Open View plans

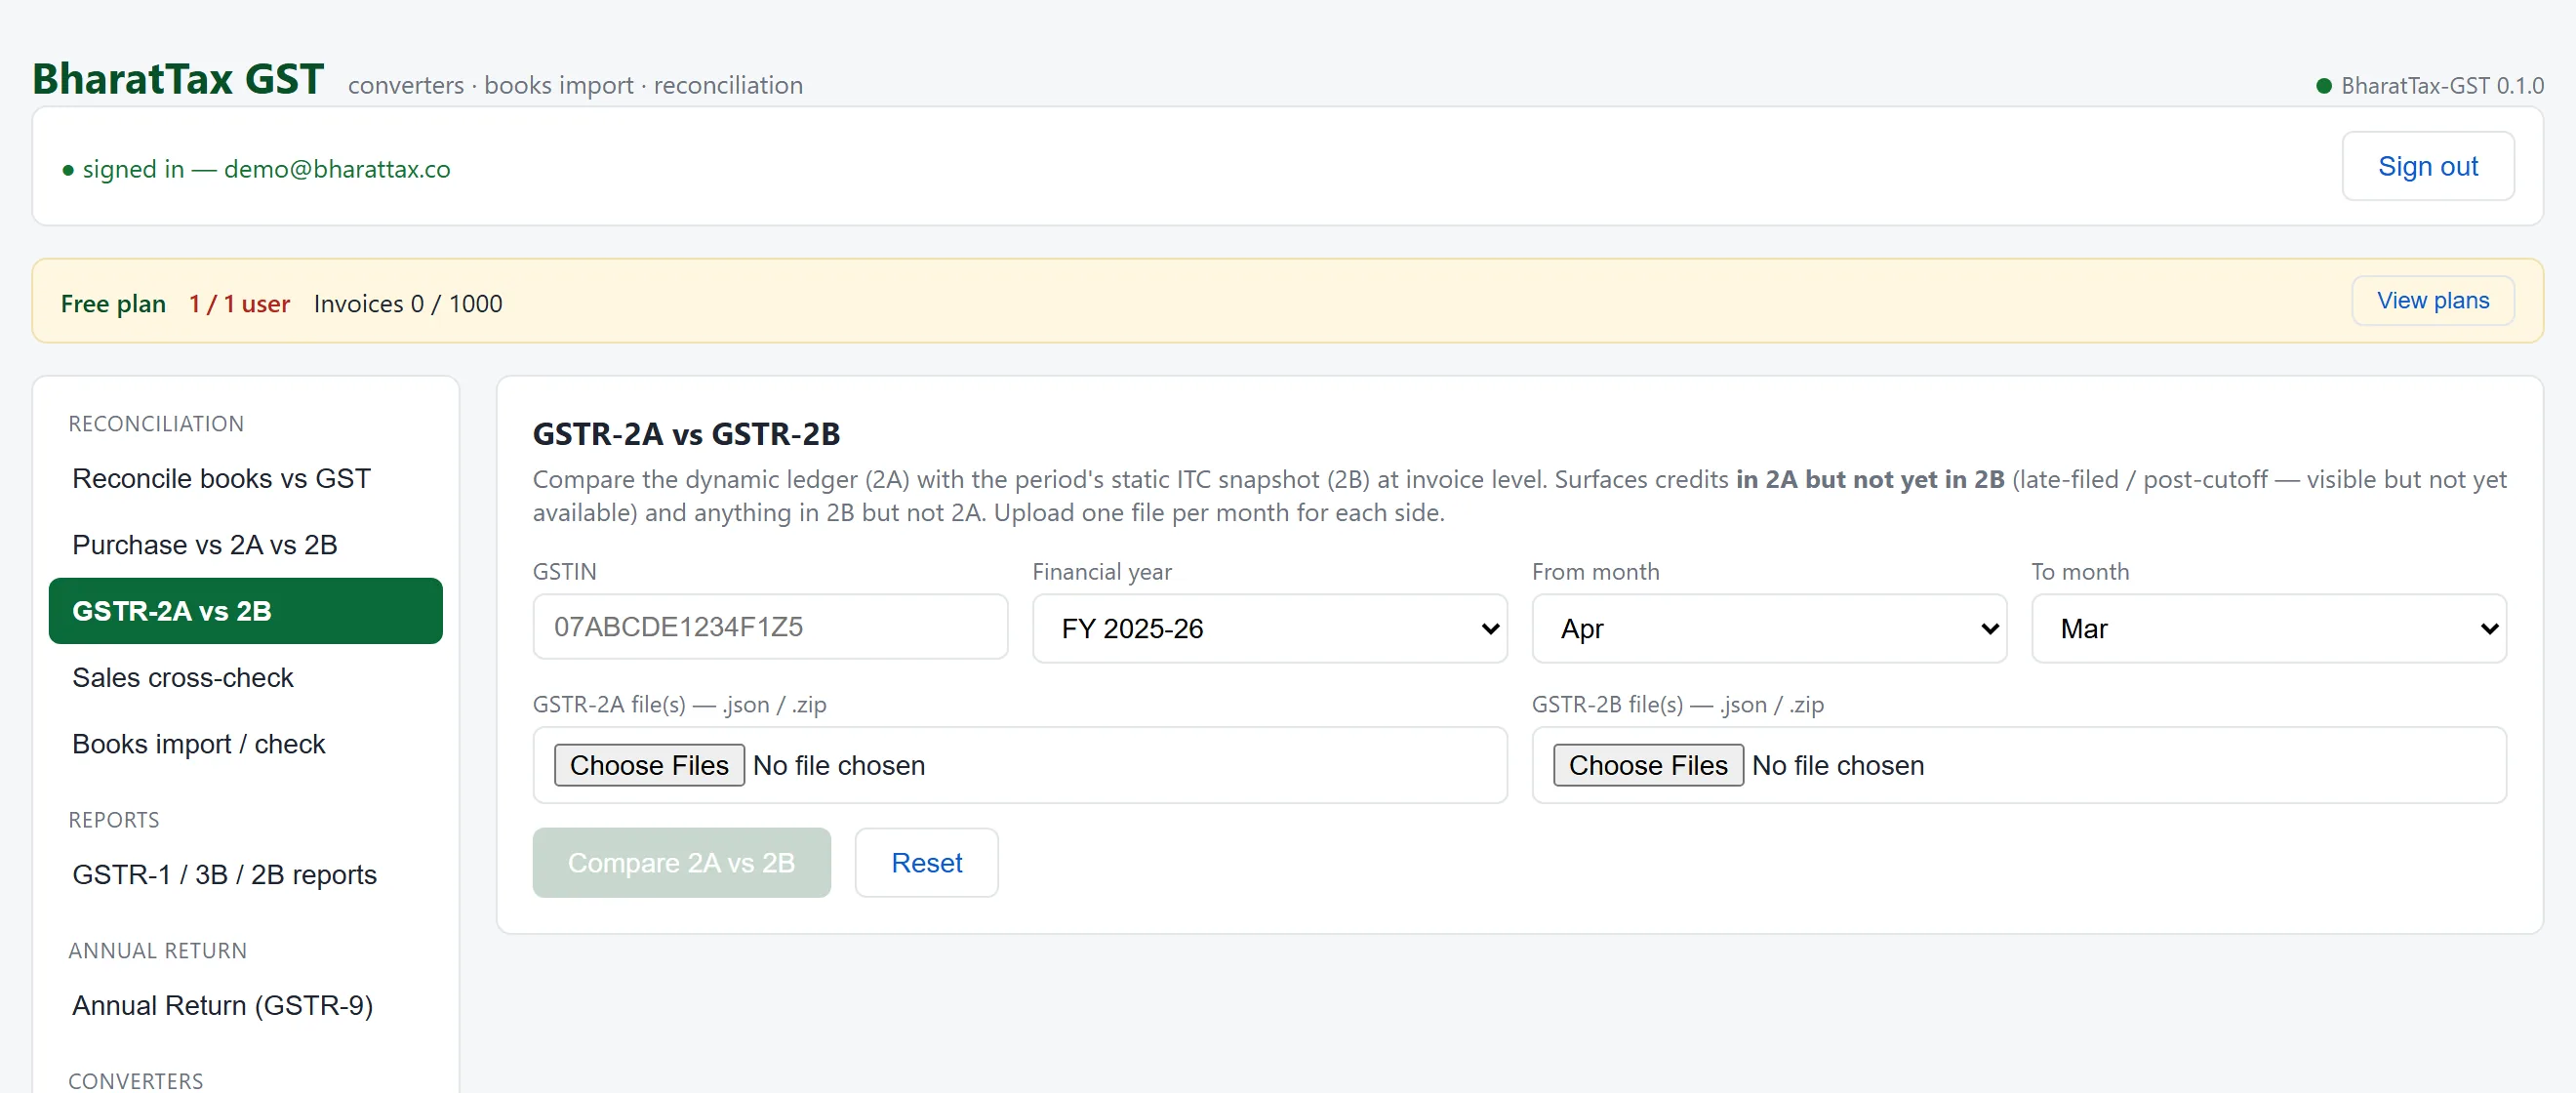[2432, 301]
